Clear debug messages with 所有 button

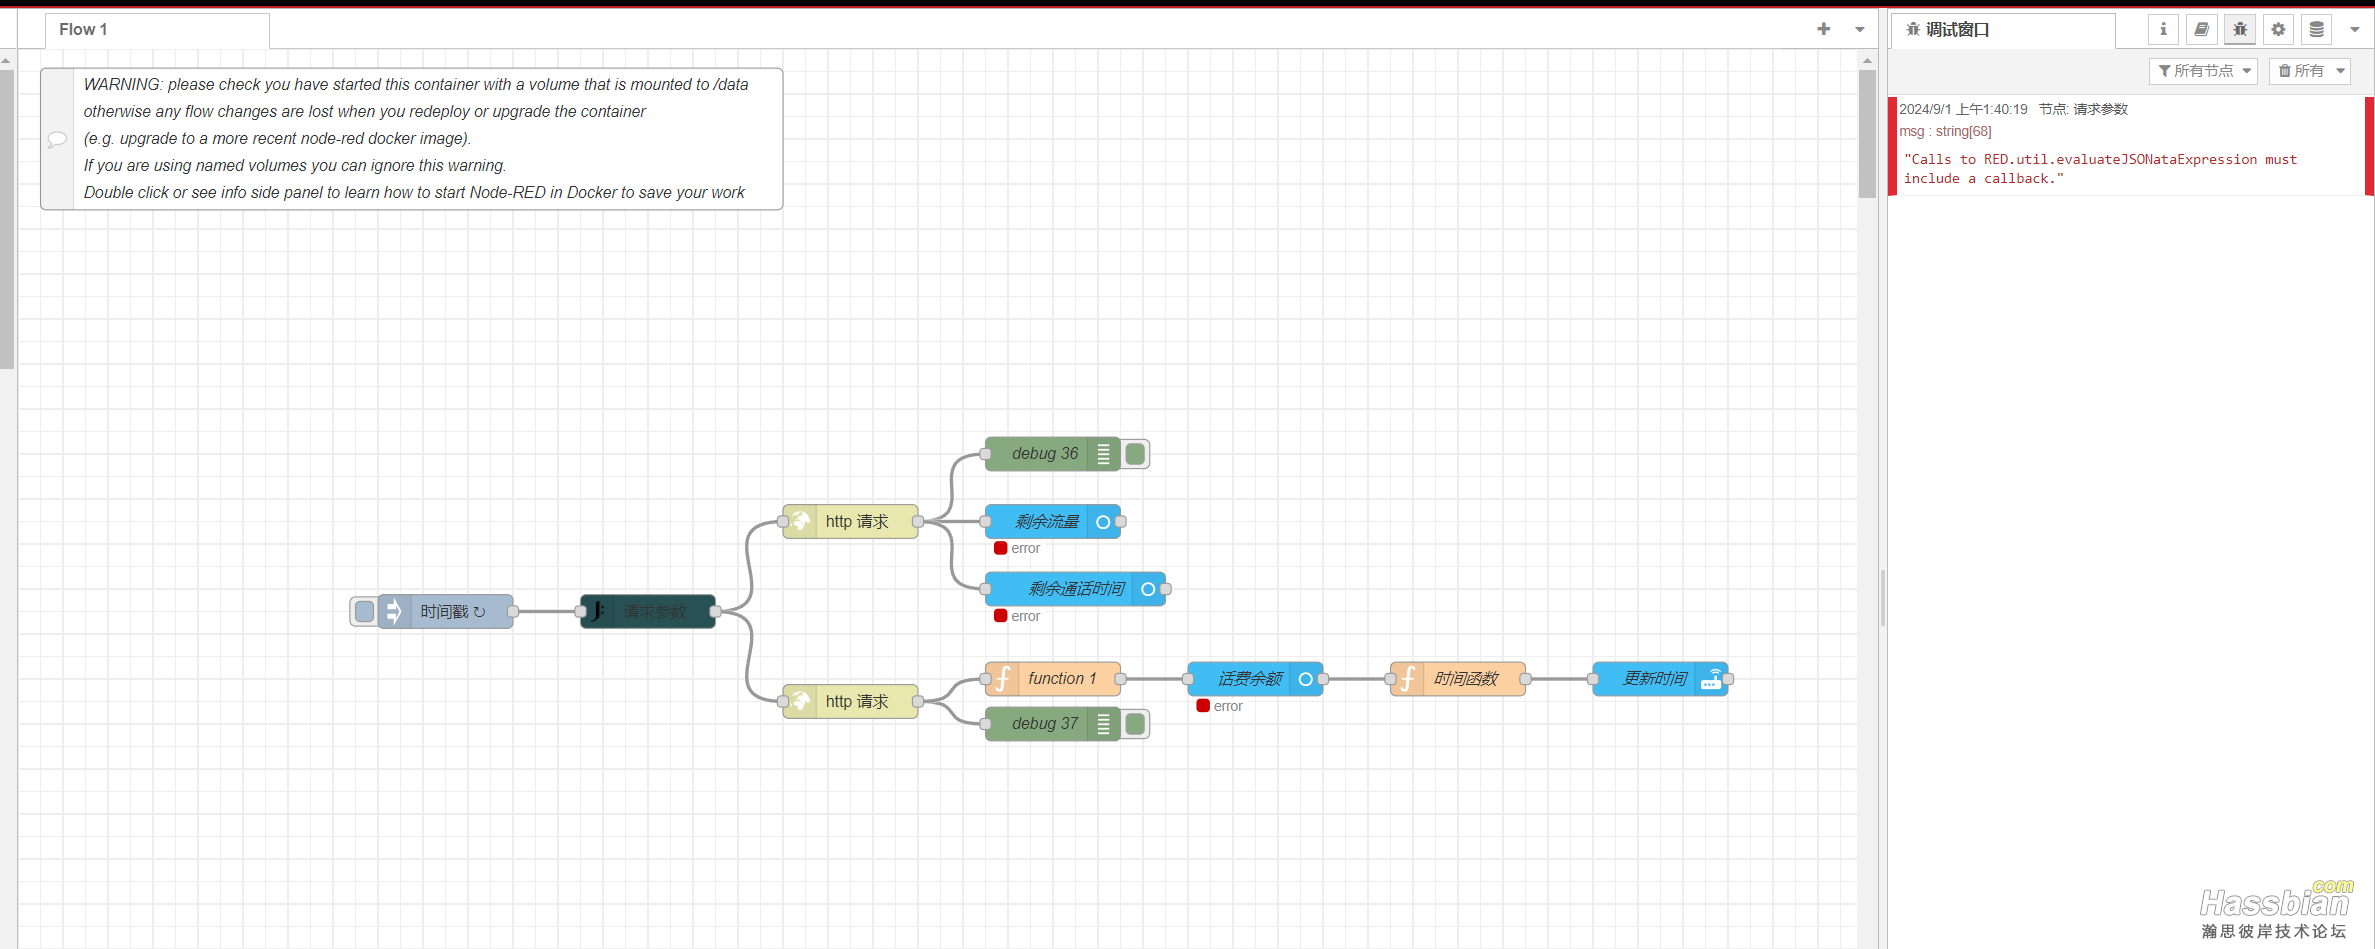pyautogui.click(x=2301, y=71)
